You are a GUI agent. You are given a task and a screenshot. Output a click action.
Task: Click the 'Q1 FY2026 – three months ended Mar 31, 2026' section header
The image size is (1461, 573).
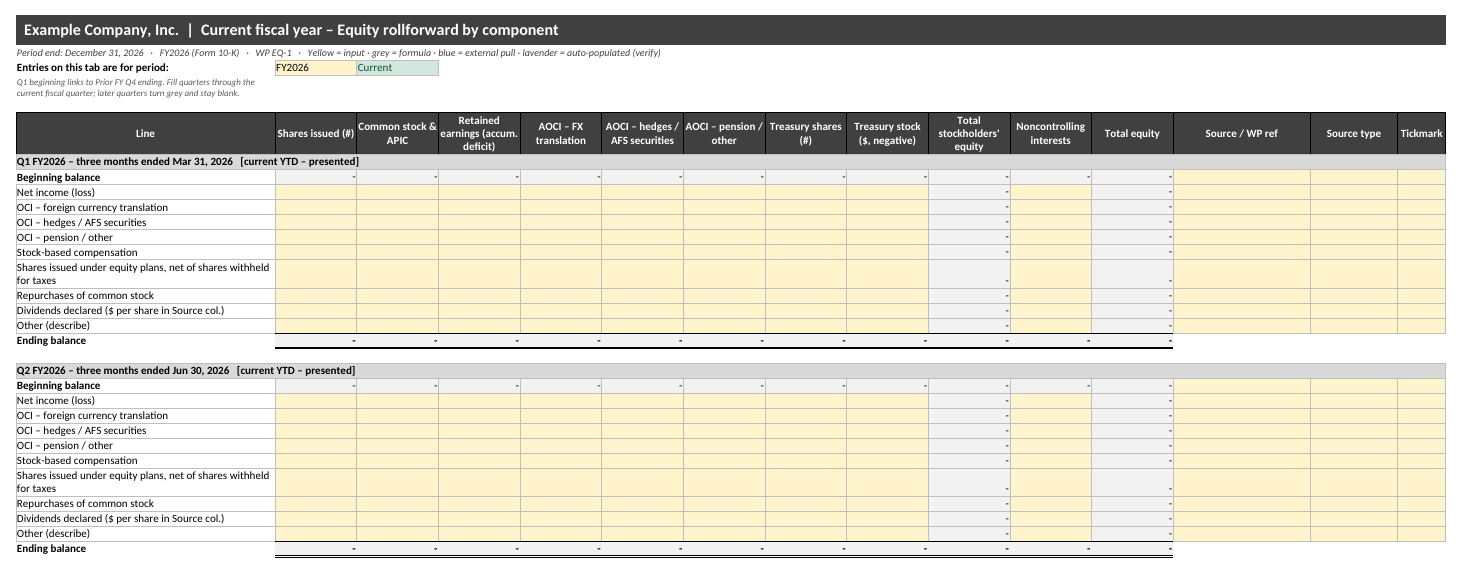[x=730, y=162]
